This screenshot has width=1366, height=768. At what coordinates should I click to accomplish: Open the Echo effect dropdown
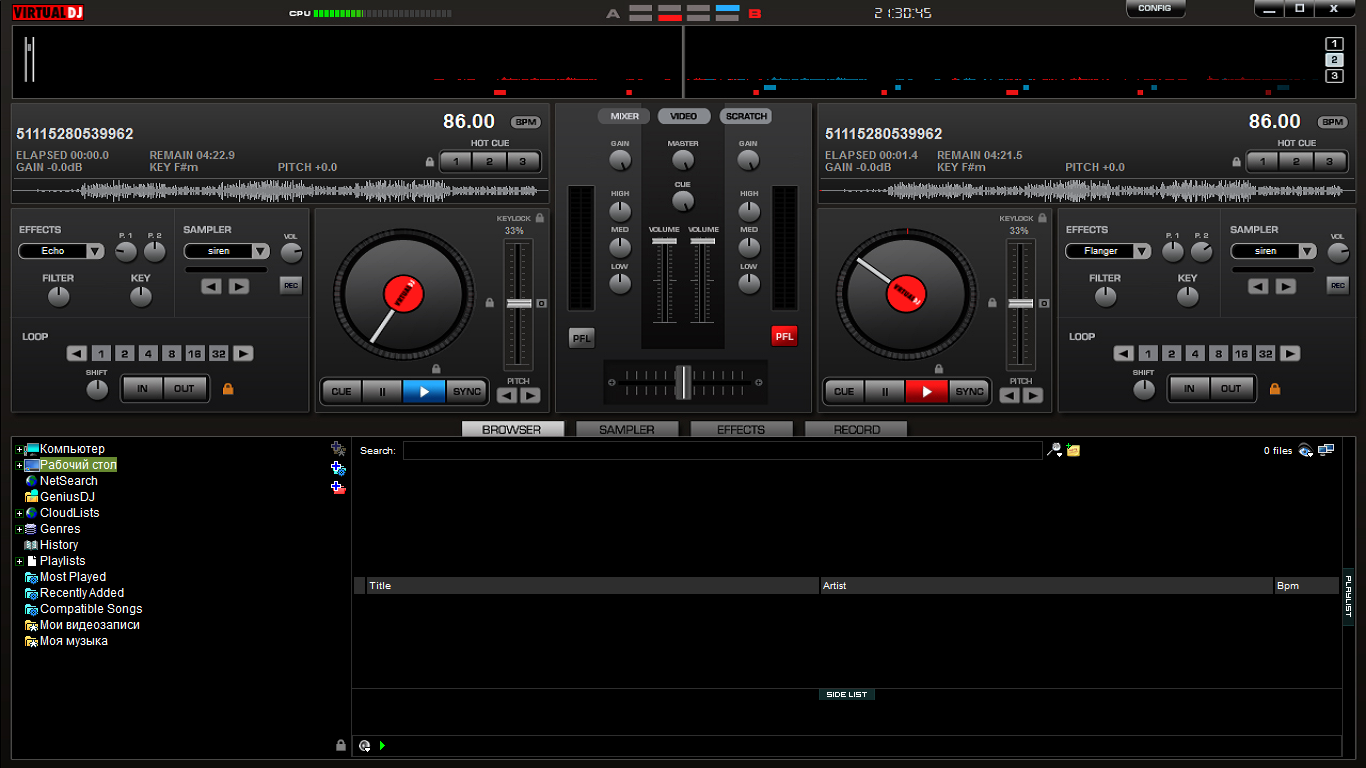point(94,252)
